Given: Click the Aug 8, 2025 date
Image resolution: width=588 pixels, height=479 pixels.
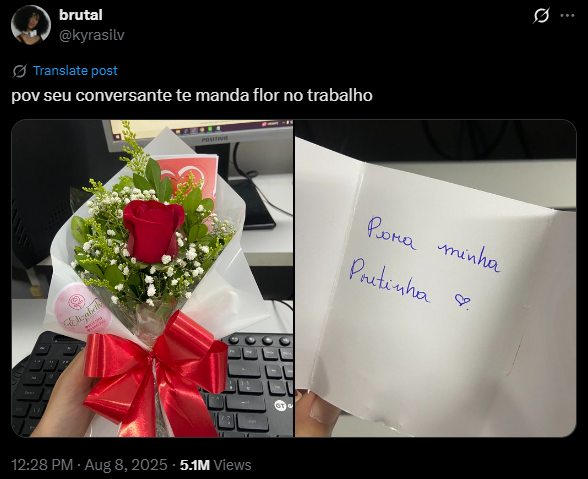Looking at the screenshot, I should (x=126, y=465).
